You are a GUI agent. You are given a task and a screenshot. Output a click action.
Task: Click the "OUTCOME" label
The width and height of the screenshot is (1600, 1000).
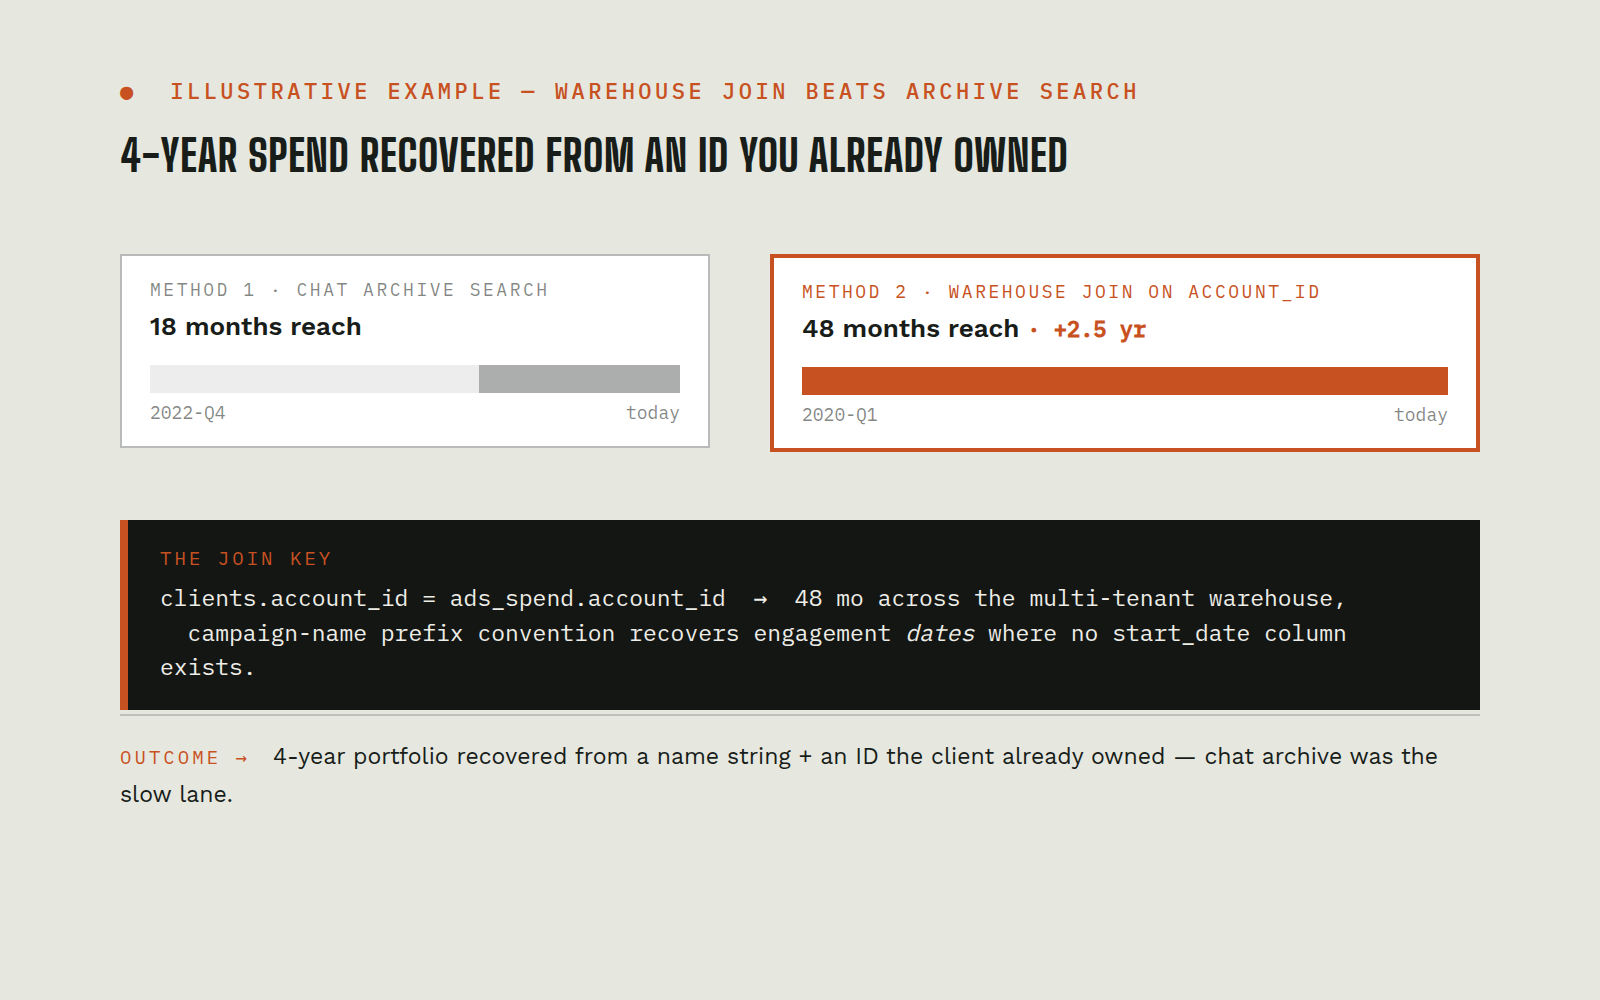tap(169, 758)
